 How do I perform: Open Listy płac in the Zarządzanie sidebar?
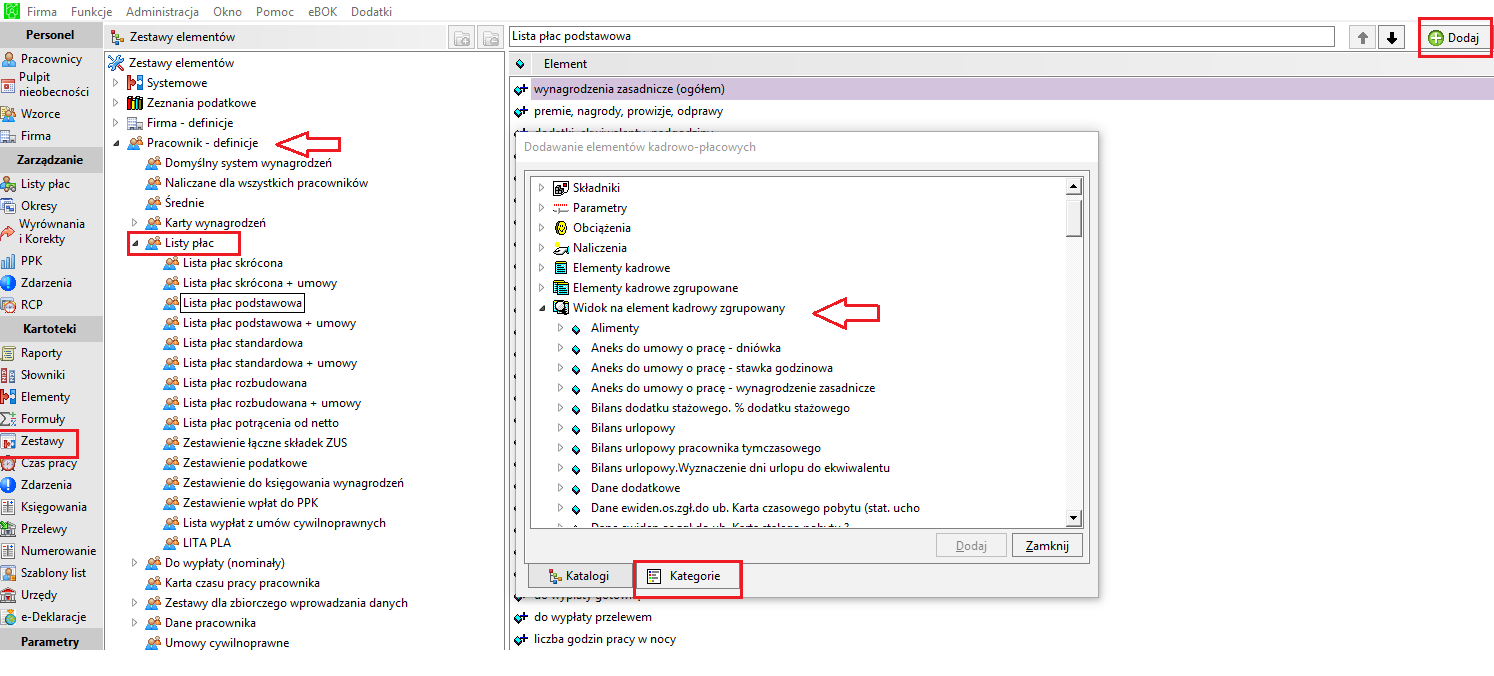[x=45, y=184]
